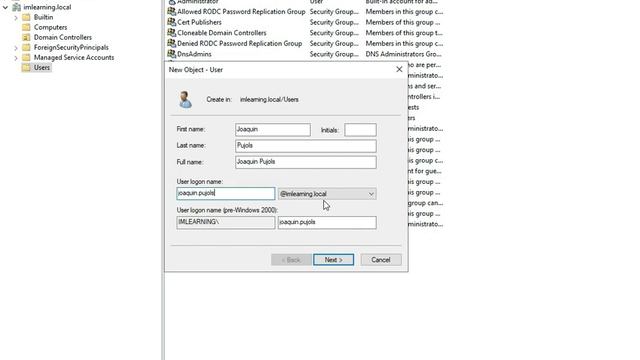The height and width of the screenshot is (360, 640).
Task: Select the Managed Service Accounts folder icon
Action: click(26, 58)
